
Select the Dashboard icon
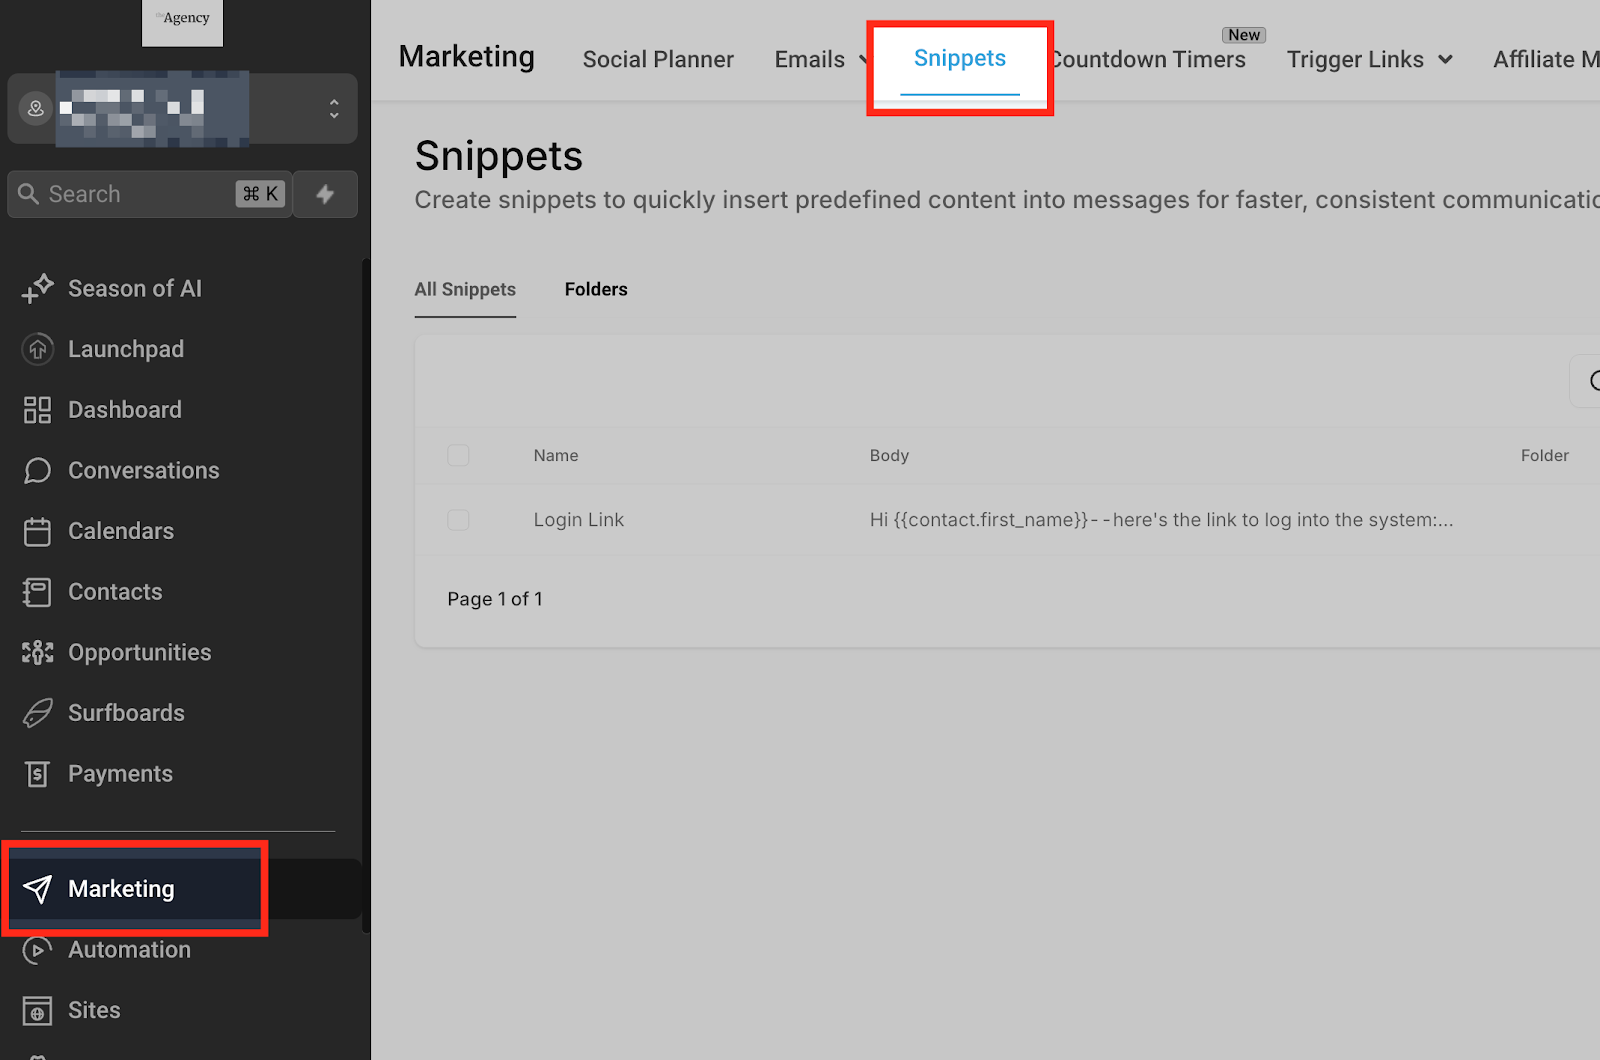(x=37, y=409)
